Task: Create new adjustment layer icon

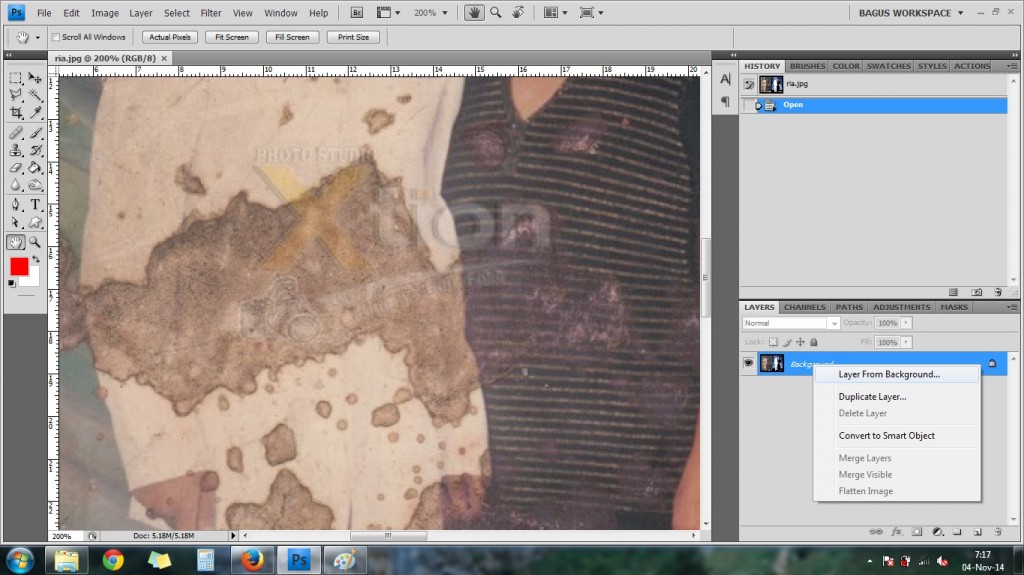Action: [937, 532]
